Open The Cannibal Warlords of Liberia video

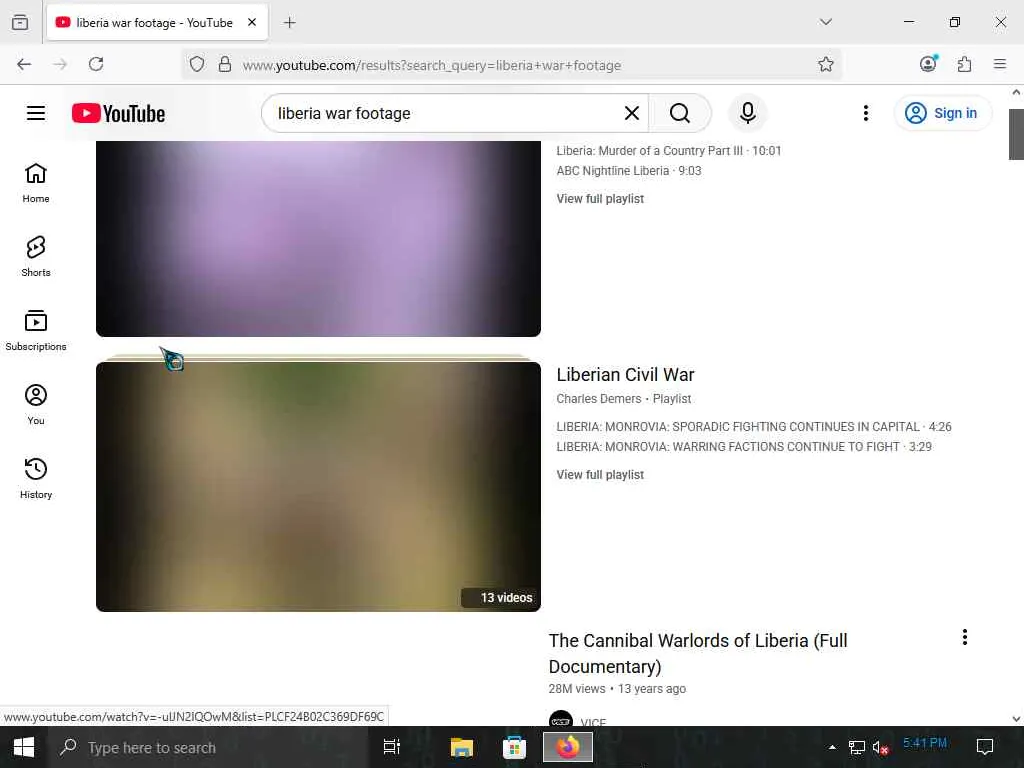pyautogui.click(x=697, y=653)
